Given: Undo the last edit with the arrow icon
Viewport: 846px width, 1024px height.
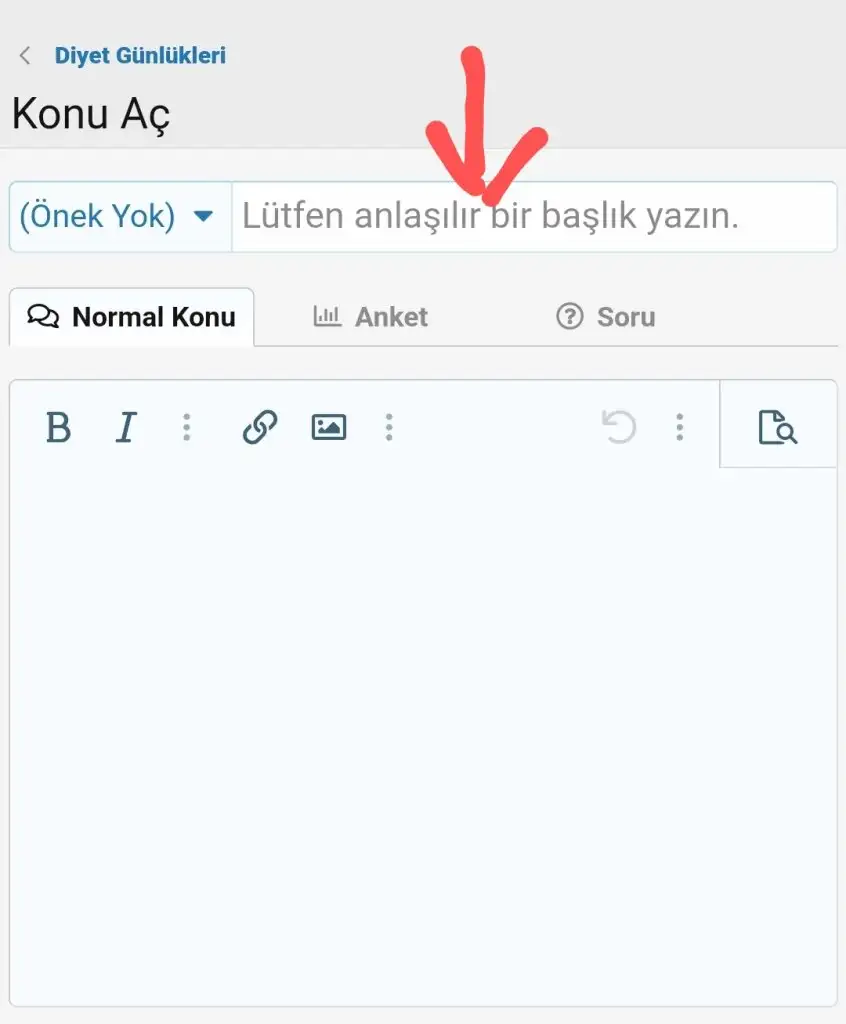Looking at the screenshot, I should tap(619, 428).
